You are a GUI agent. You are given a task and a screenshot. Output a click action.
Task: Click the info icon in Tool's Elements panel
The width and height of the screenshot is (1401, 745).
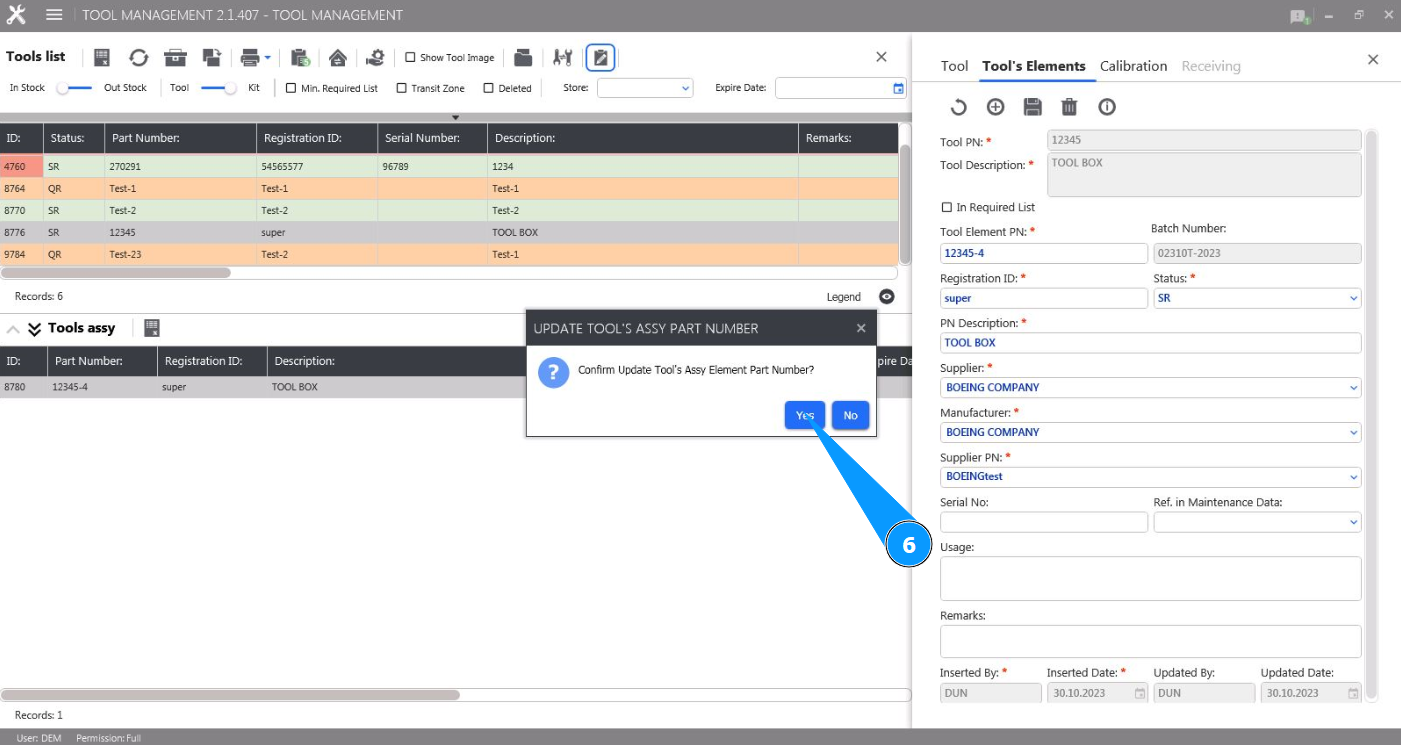(x=1107, y=107)
